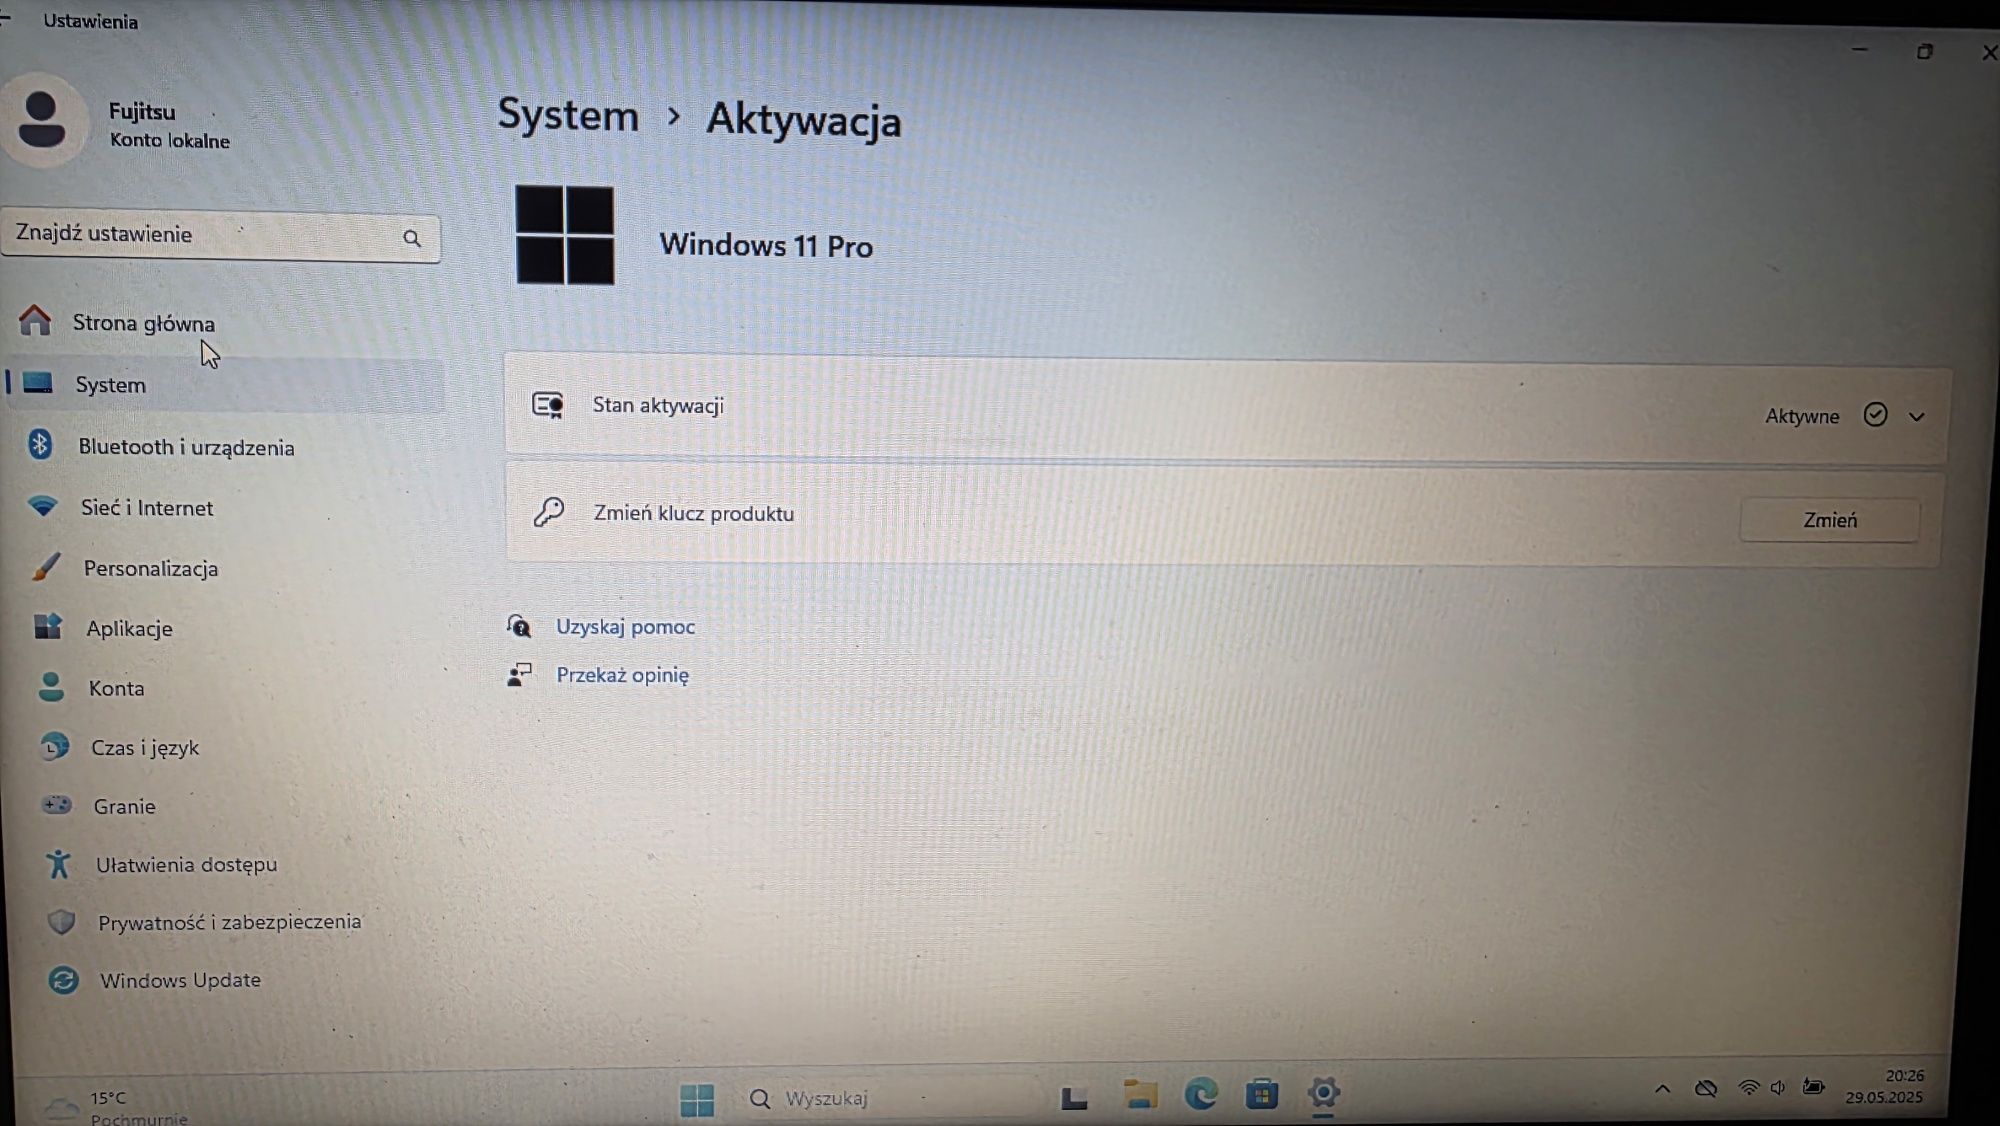The image size is (2000, 1126).
Task: Open the Windows Start menu
Action: [x=697, y=1100]
